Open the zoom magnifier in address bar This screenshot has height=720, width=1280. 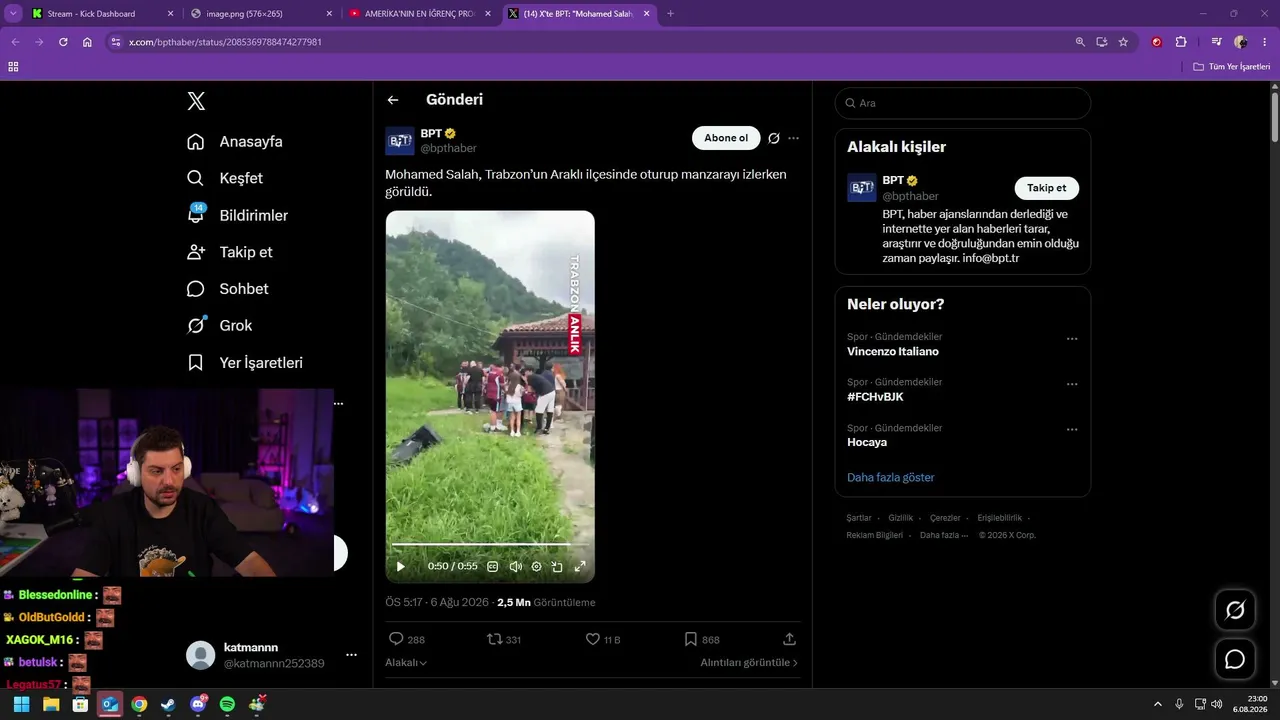click(1080, 42)
